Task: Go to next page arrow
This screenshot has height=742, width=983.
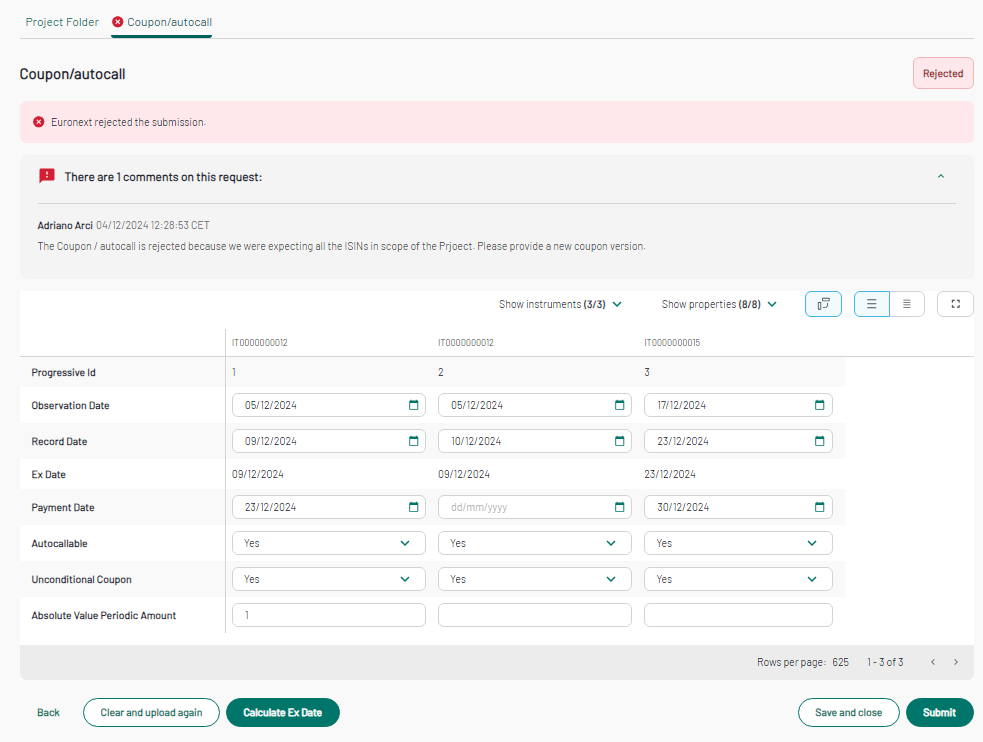Action: pyautogui.click(x=955, y=662)
